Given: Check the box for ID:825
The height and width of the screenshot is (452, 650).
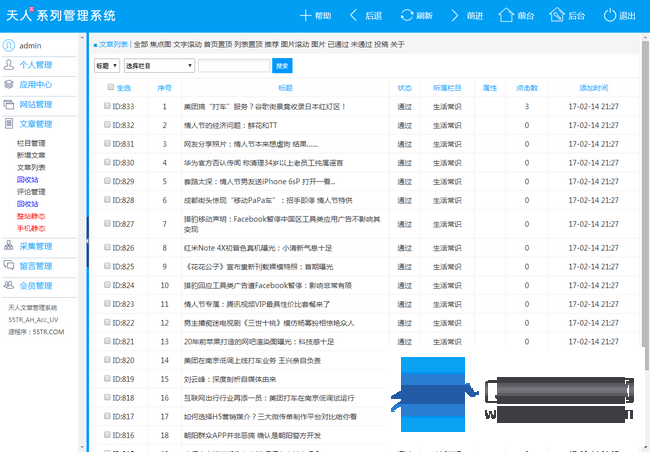Looking at the screenshot, I should click(107, 266).
